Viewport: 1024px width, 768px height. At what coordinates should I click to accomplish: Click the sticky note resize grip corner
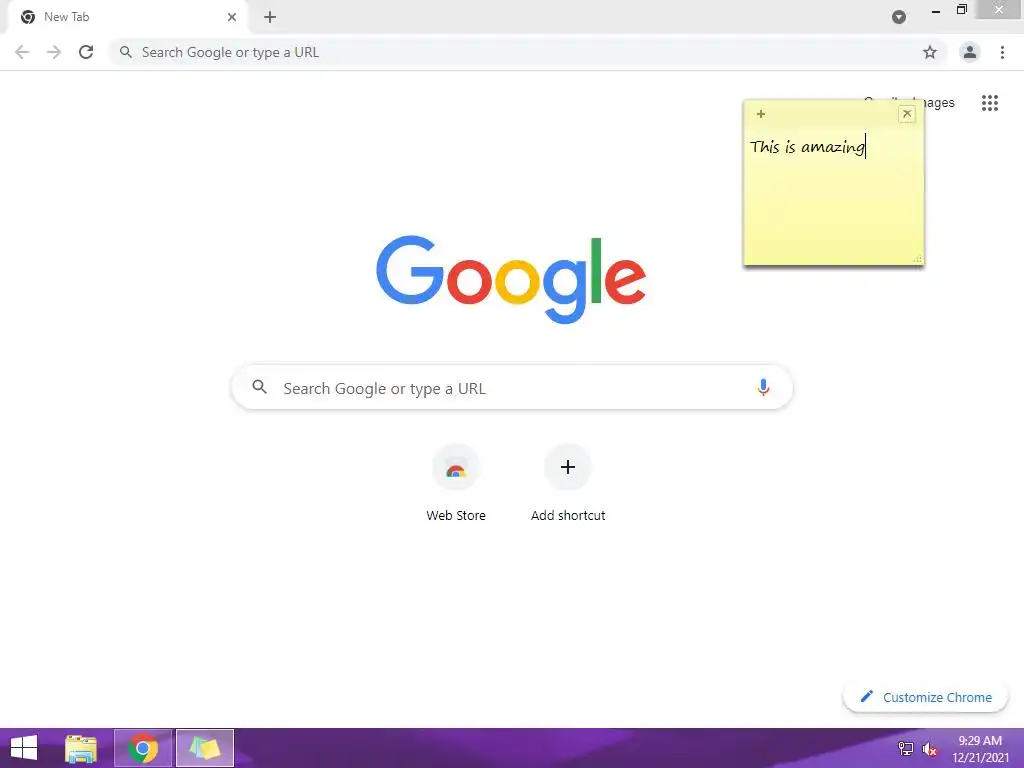pos(917,259)
